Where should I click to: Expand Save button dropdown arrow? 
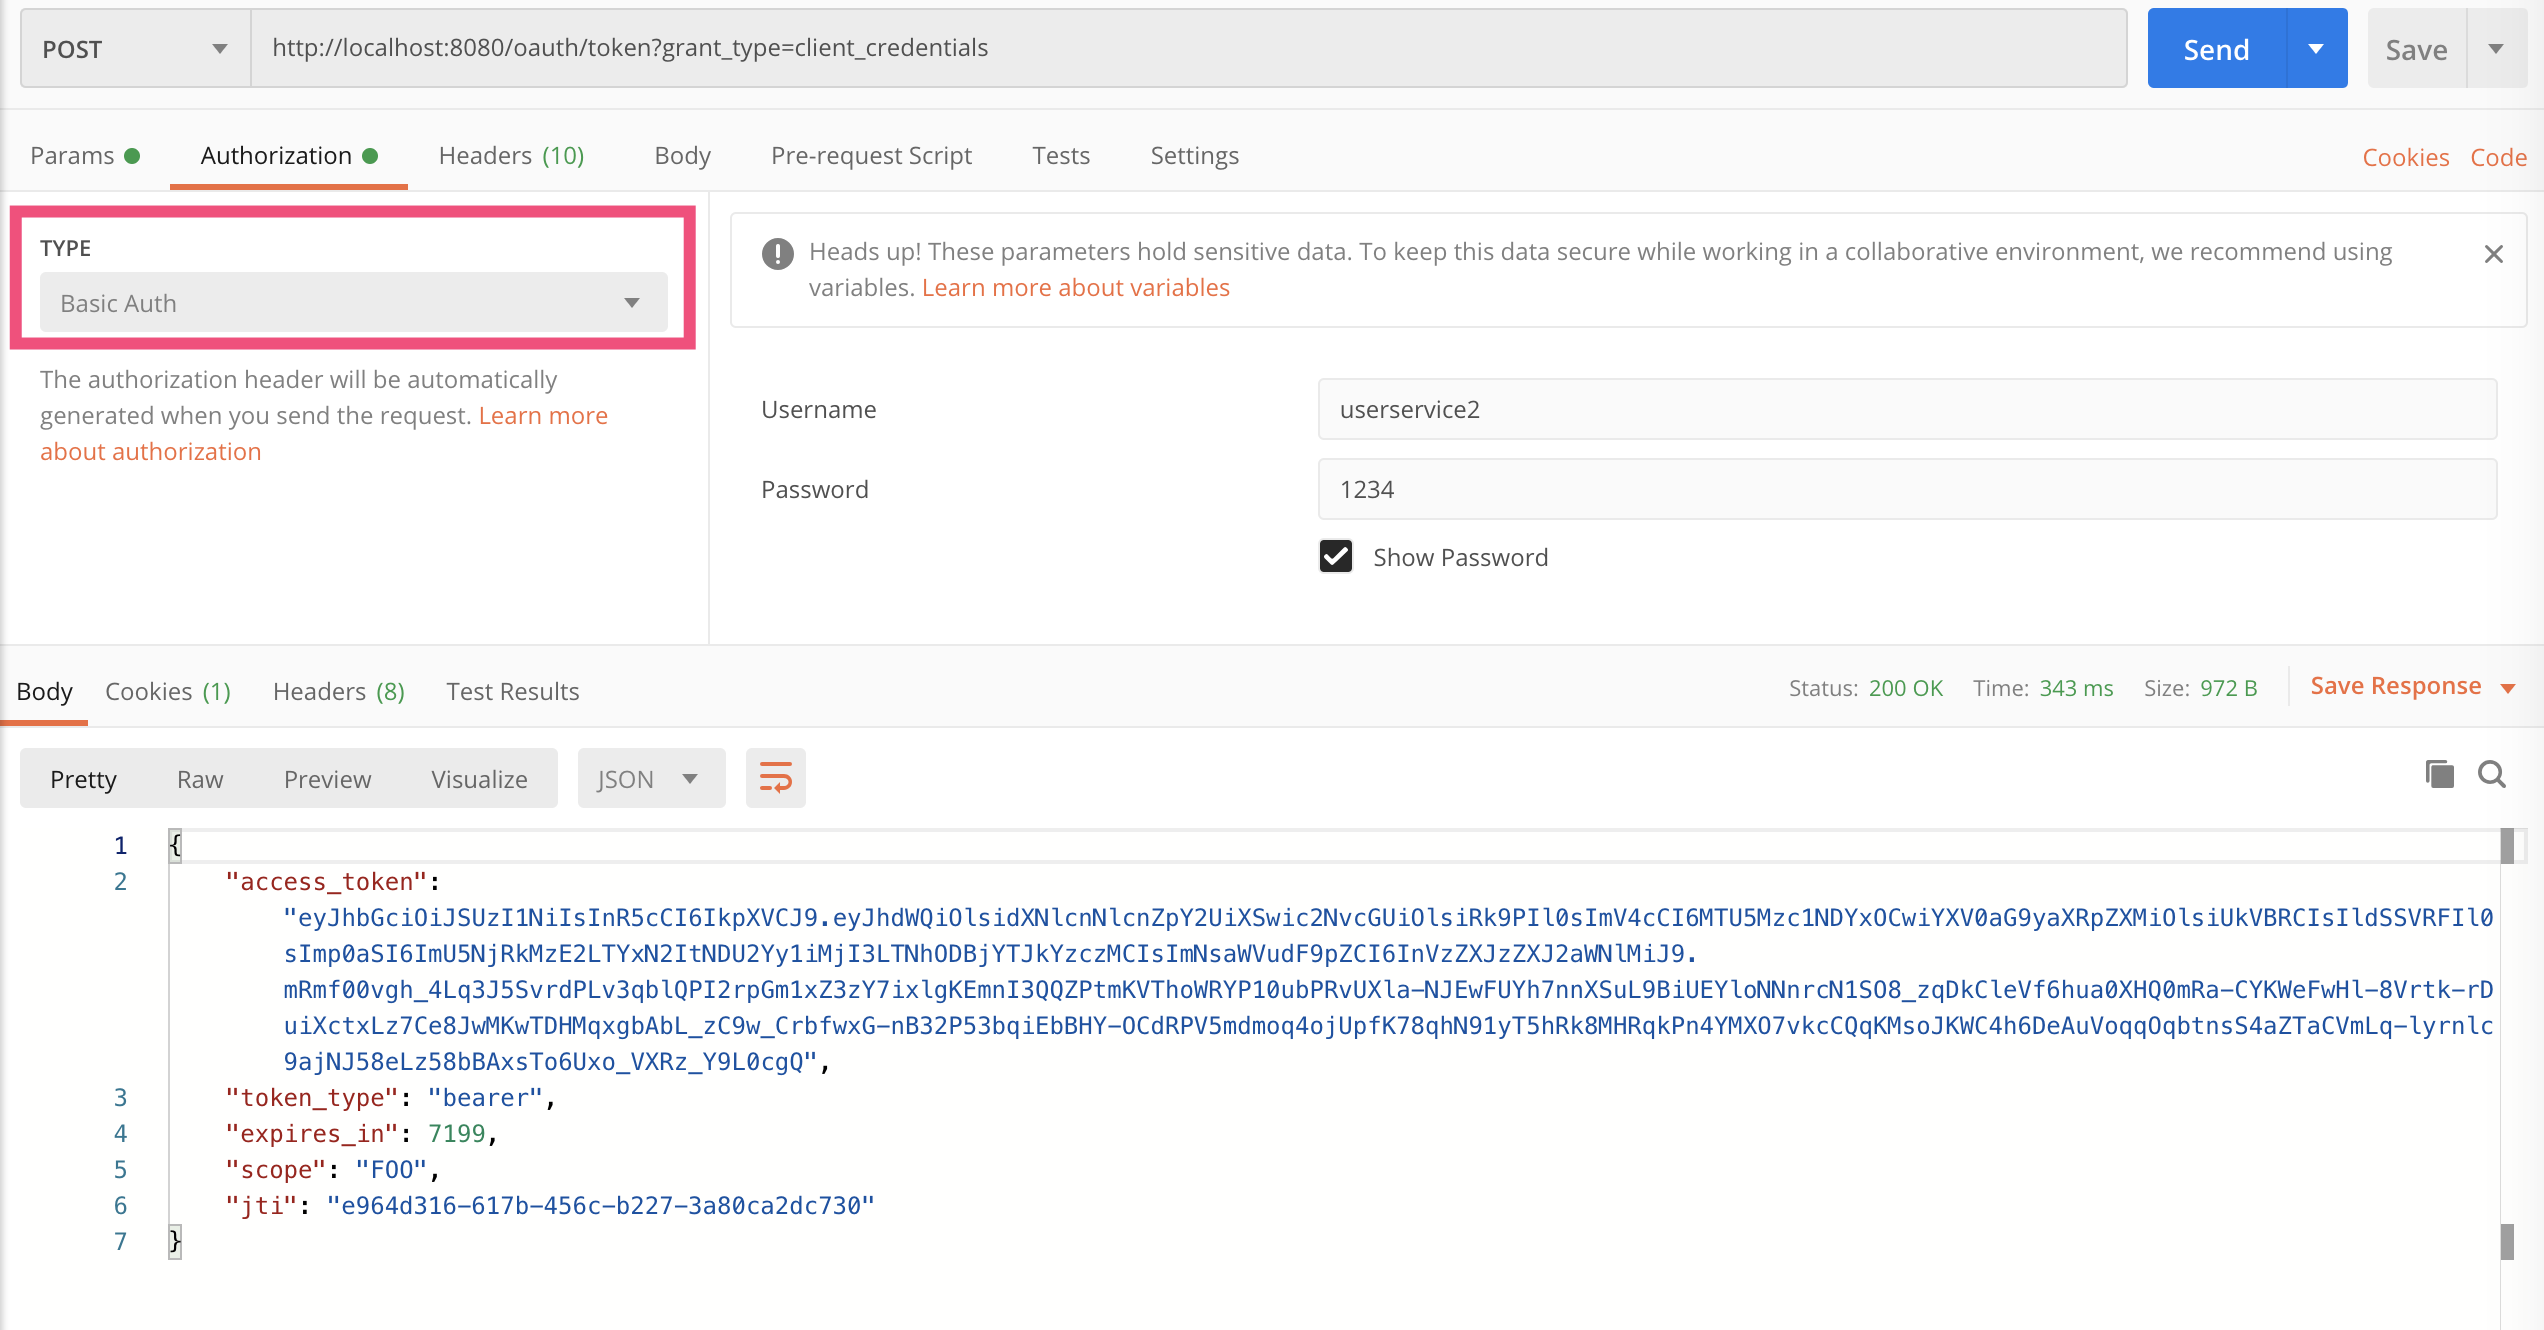[2496, 49]
